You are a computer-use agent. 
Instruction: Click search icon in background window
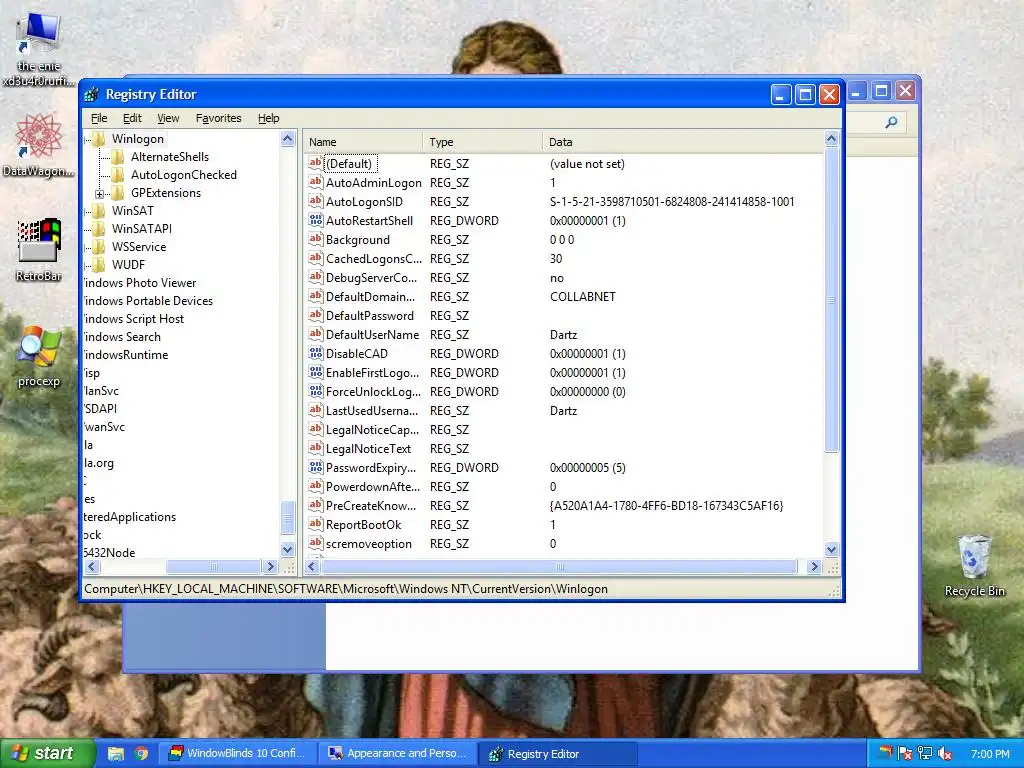891,122
